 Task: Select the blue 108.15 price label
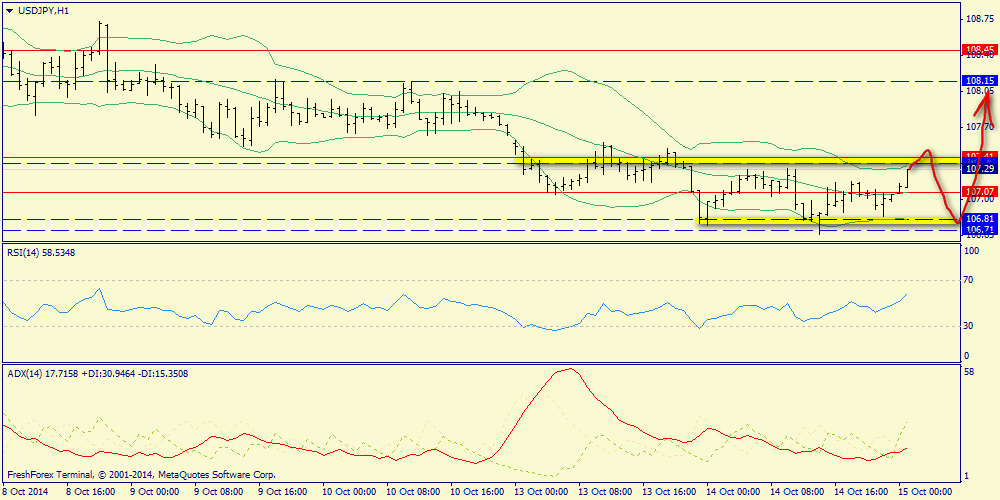click(x=978, y=80)
